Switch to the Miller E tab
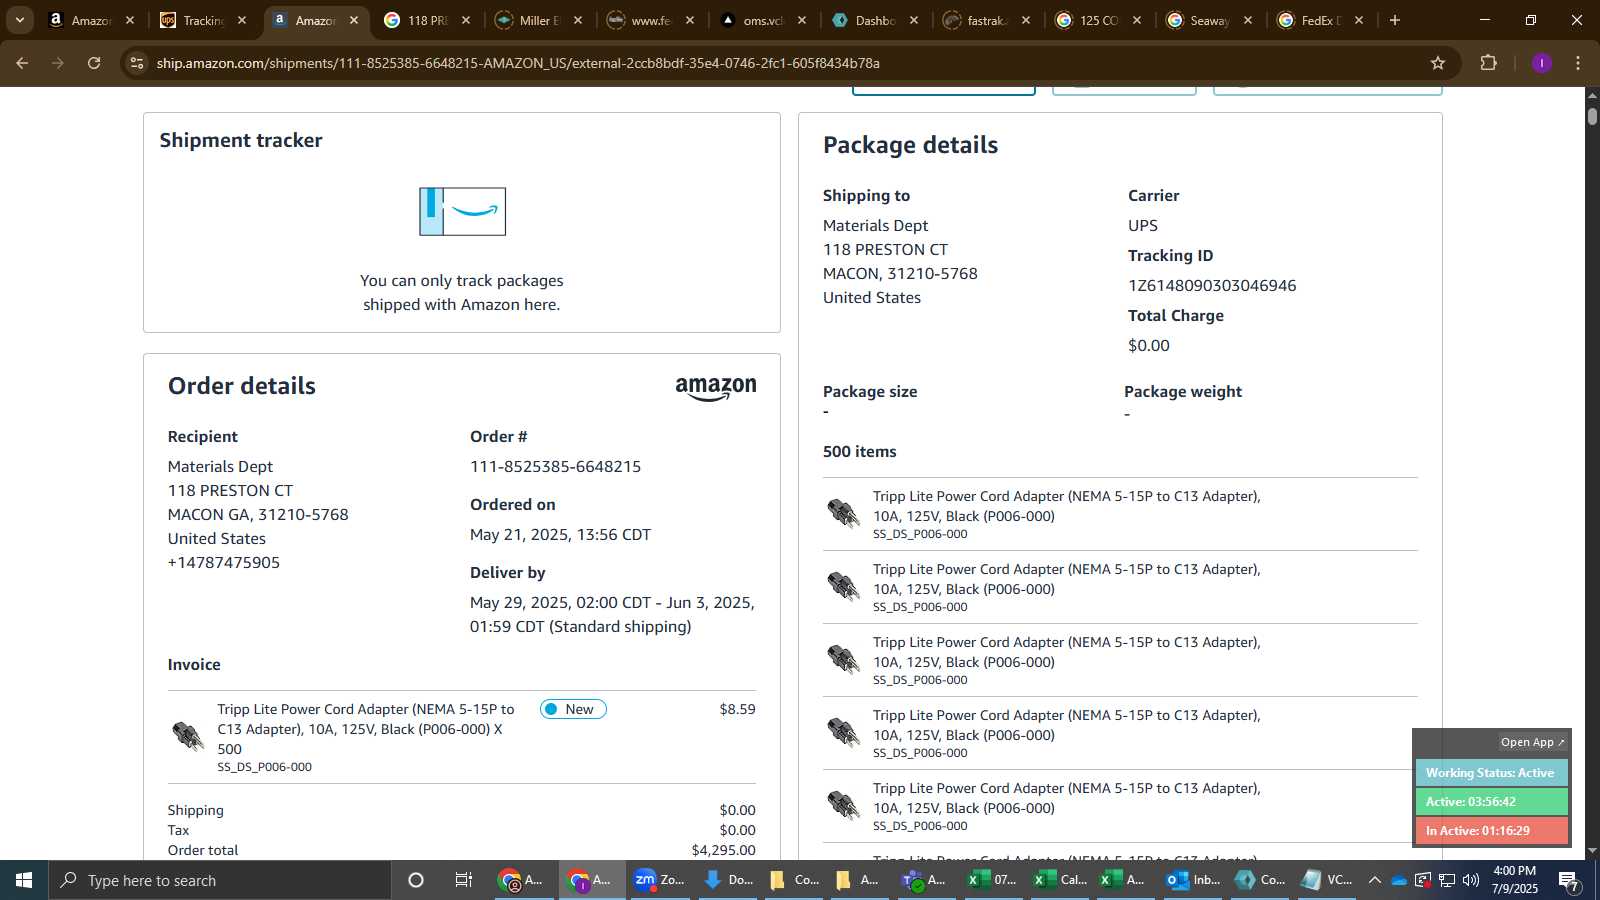 pyautogui.click(x=540, y=20)
